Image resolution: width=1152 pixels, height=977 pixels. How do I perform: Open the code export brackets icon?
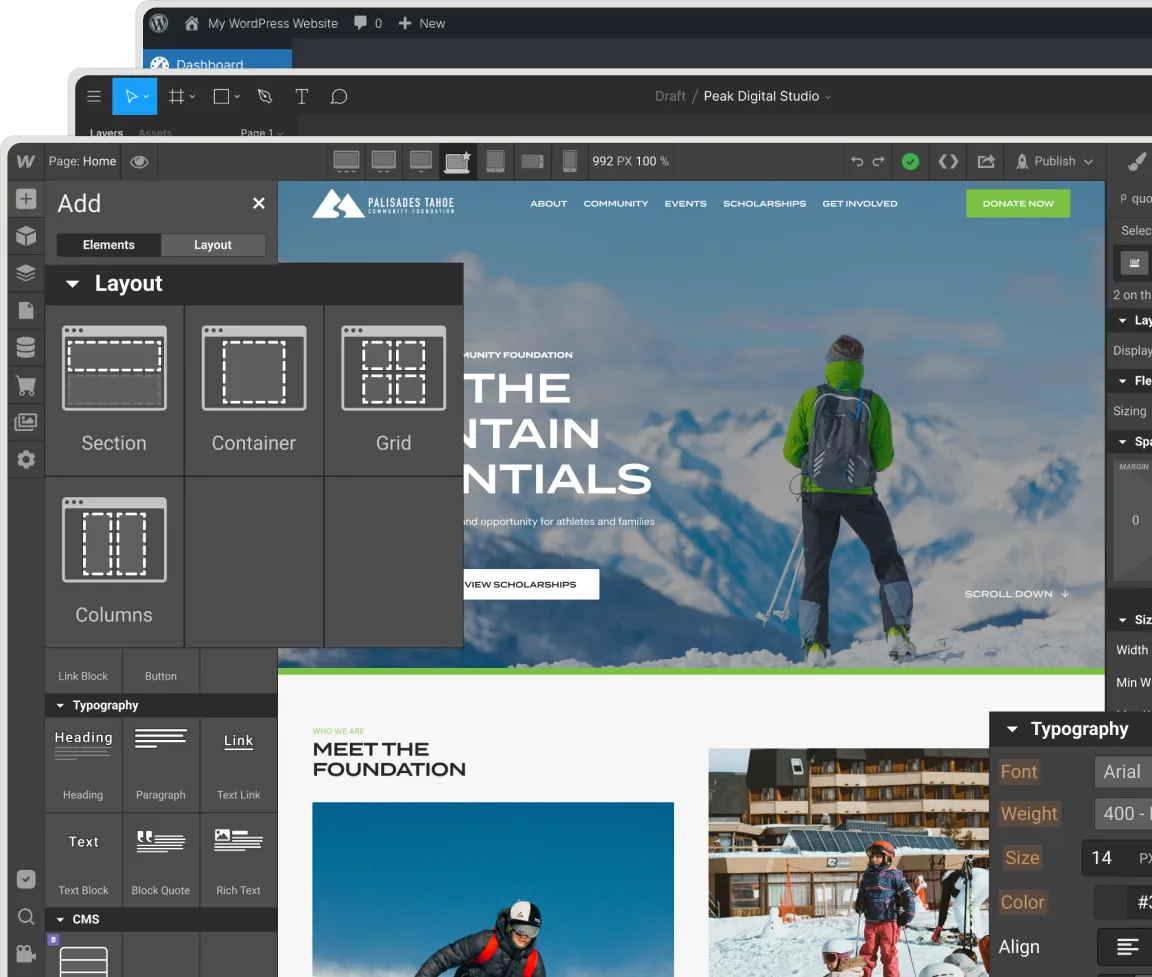click(x=948, y=162)
